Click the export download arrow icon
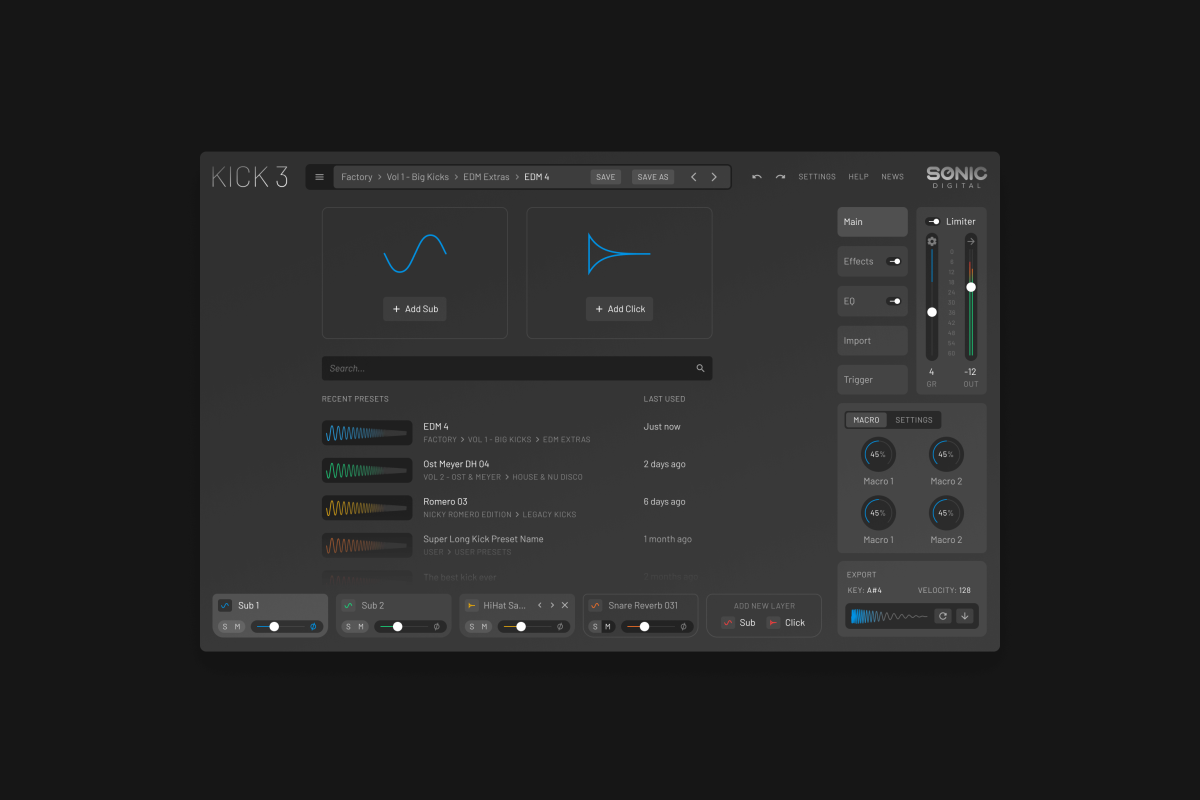 tap(964, 616)
